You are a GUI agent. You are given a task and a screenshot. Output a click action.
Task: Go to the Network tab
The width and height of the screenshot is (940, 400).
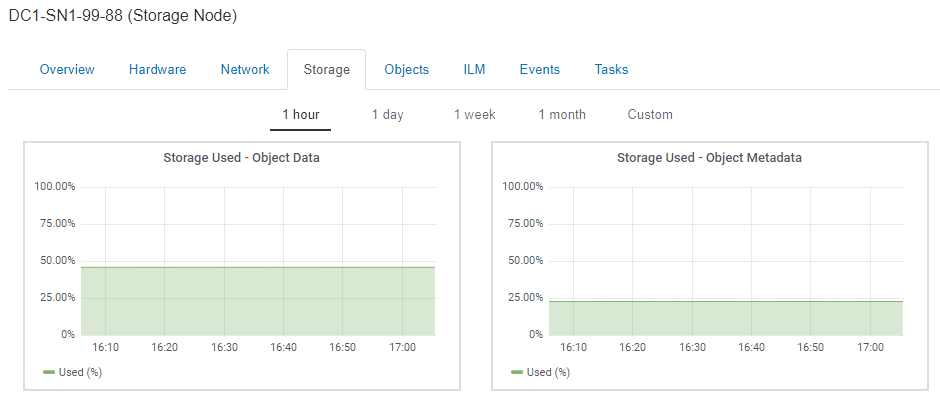(x=245, y=70)
